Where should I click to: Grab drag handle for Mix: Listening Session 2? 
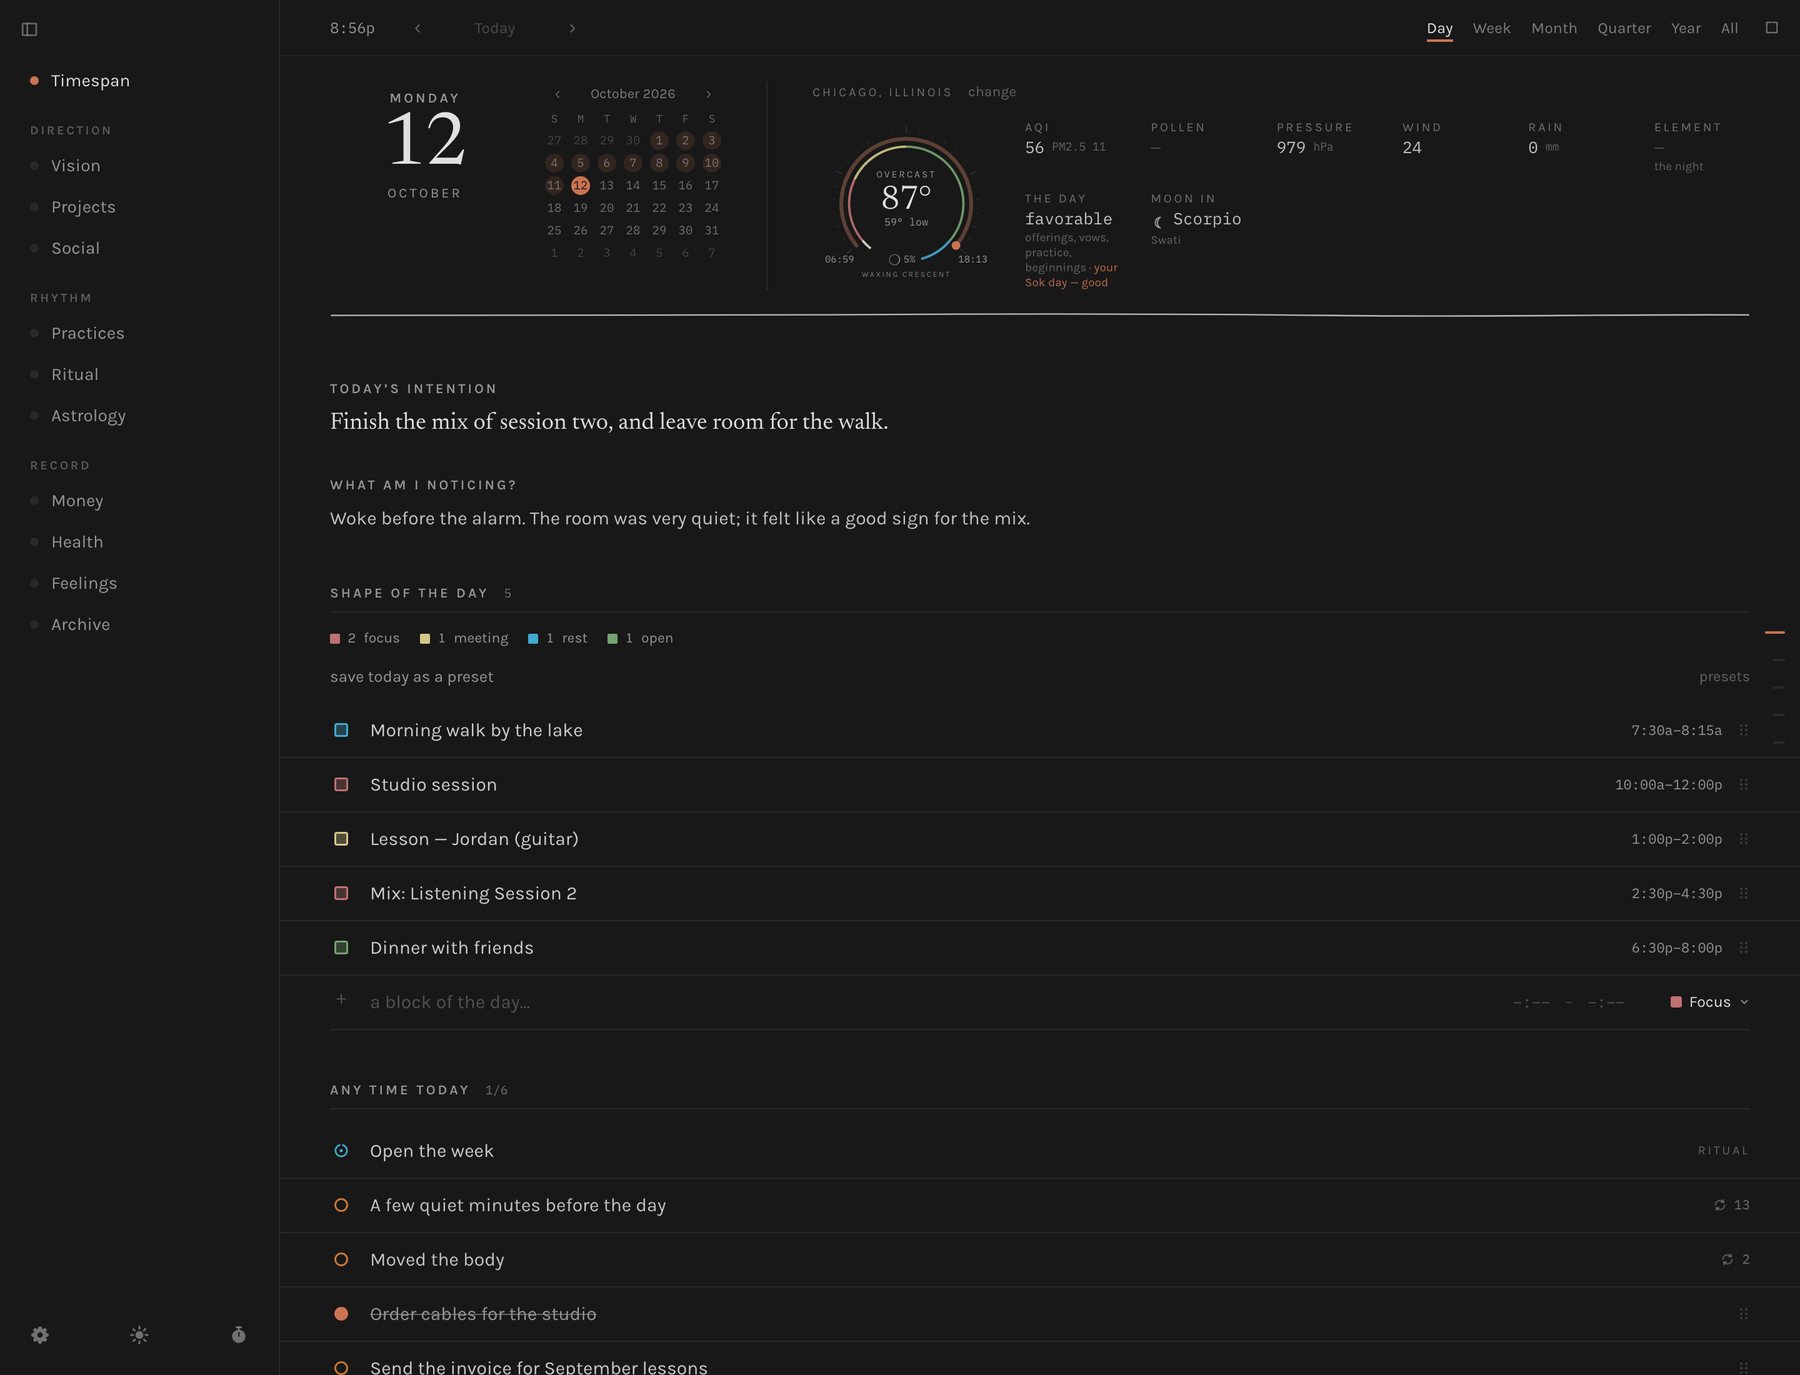click(x=1744, y=893)
